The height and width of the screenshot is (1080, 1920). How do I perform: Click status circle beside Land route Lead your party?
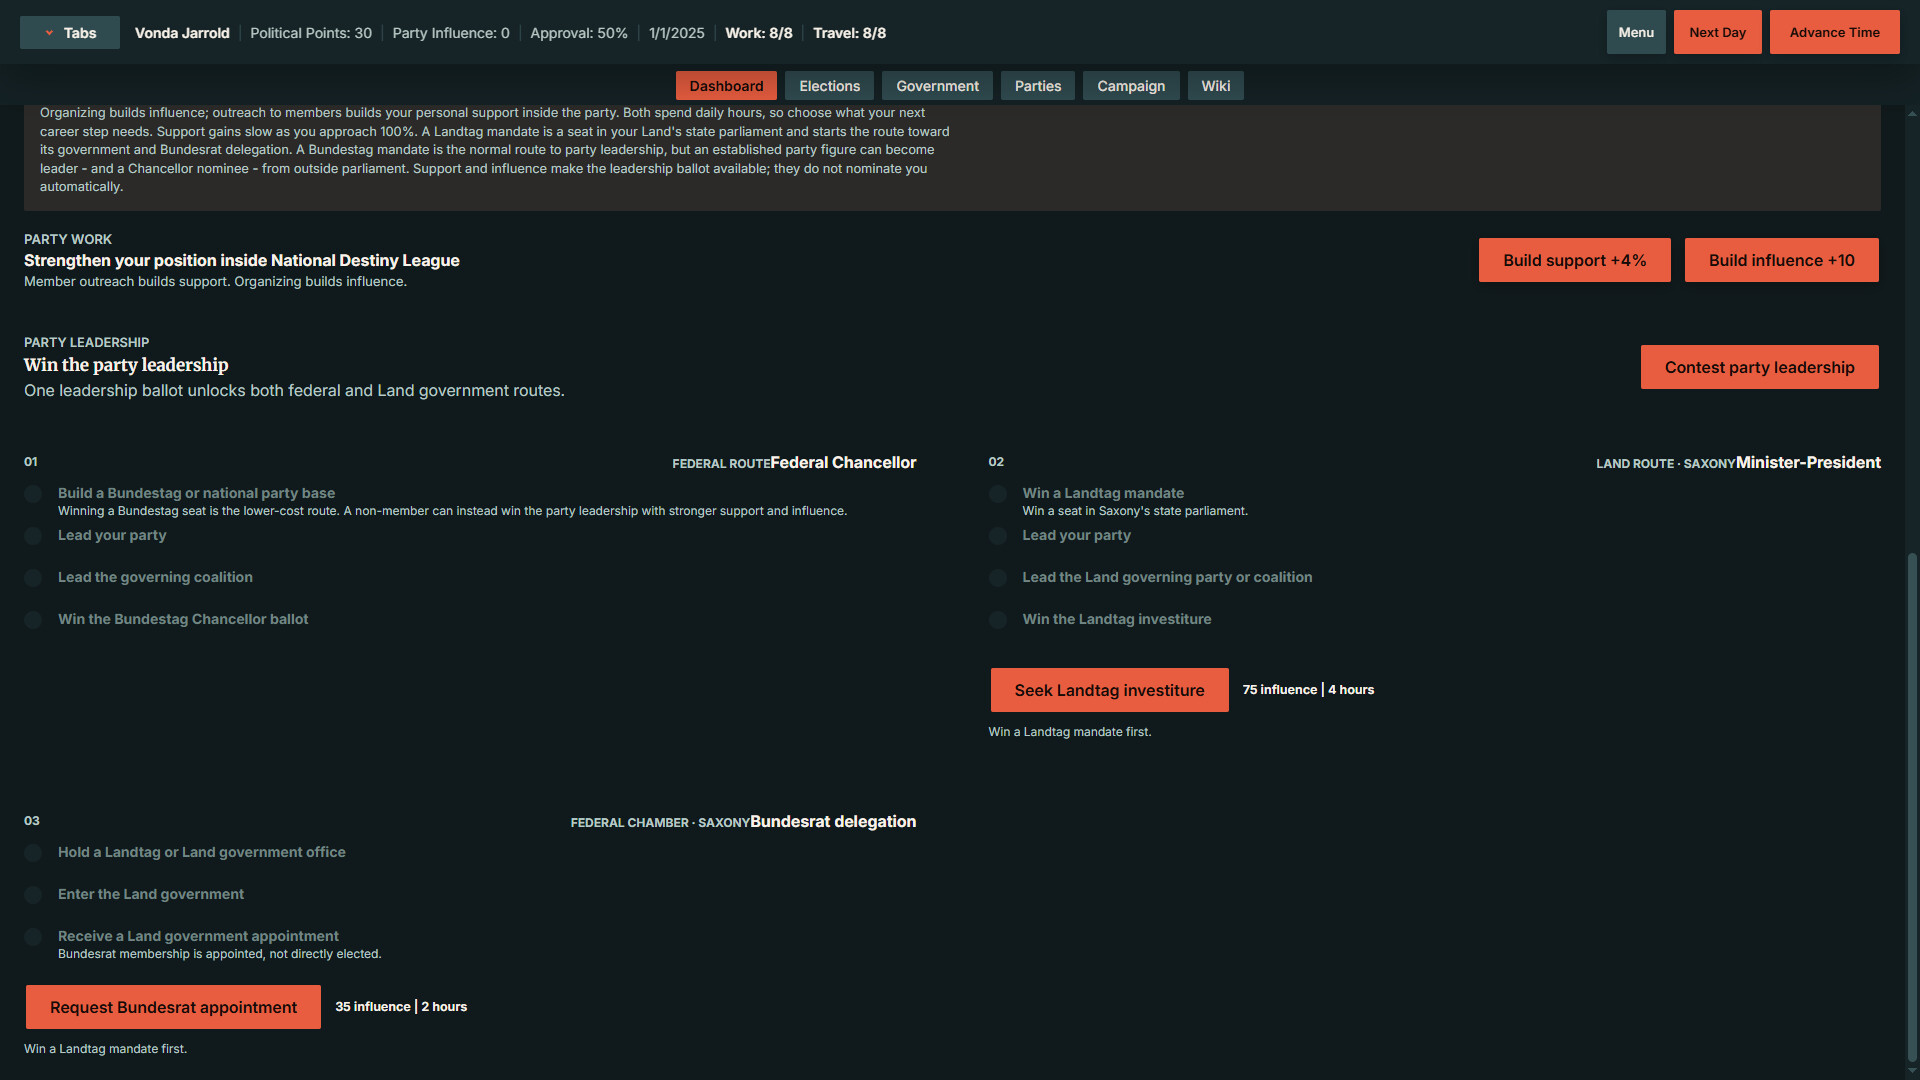[x=997, y=536]
